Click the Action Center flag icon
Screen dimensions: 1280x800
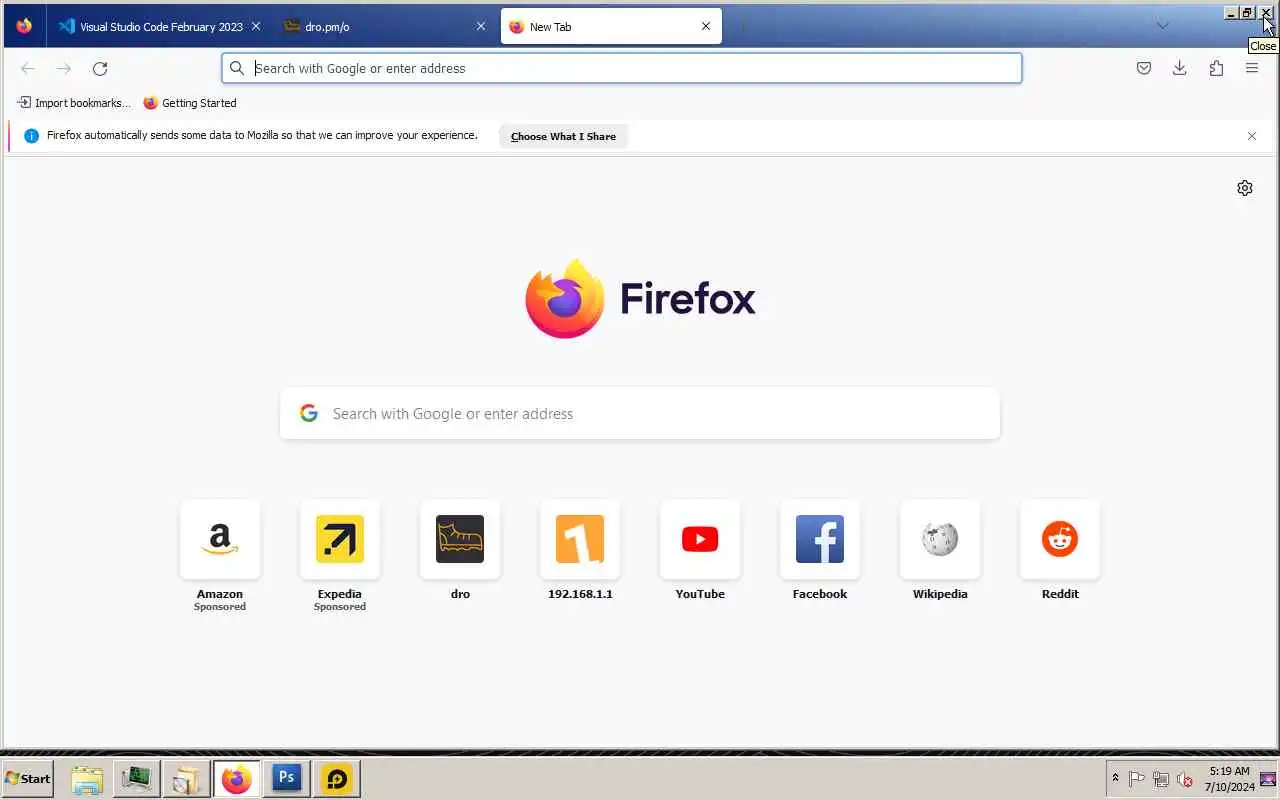click(x=1137, y=779)
